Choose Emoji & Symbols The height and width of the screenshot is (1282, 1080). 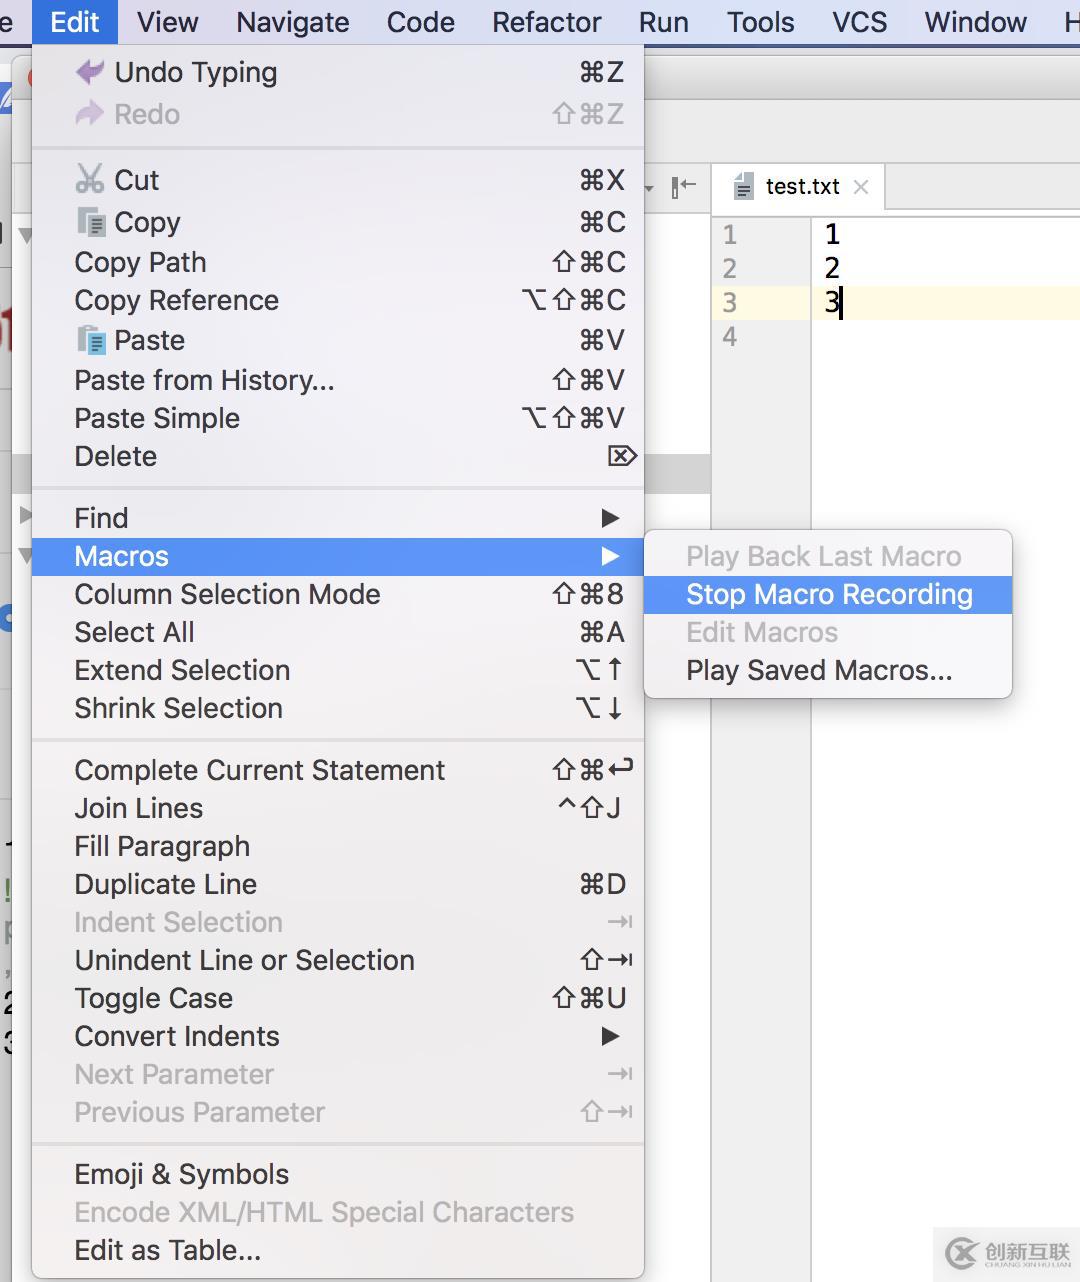pyautogui.click(x=338, y=1174)
